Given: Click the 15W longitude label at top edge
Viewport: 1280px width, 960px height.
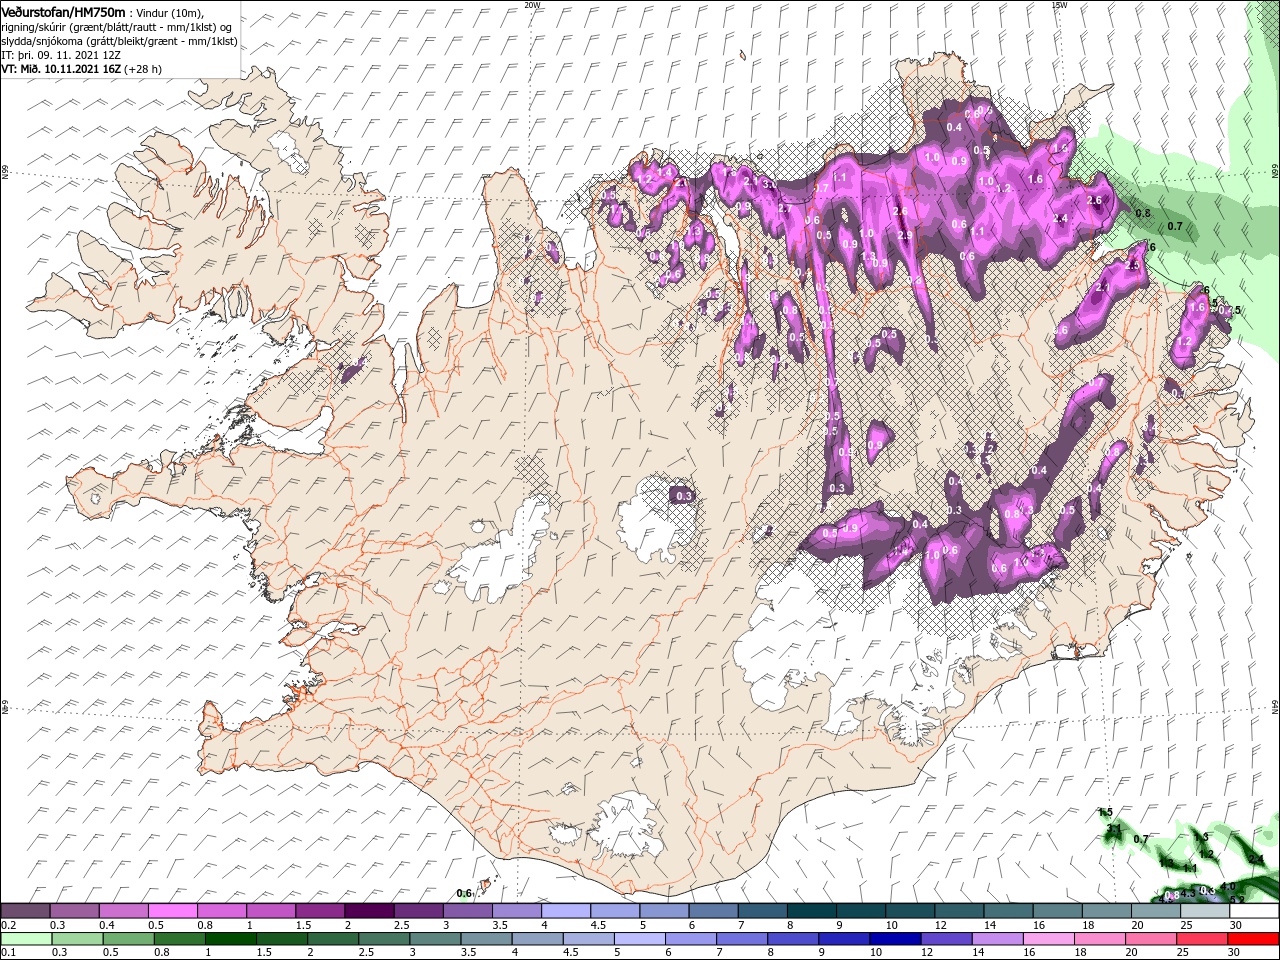Looking at the screenshot, I should point(1059,5).
